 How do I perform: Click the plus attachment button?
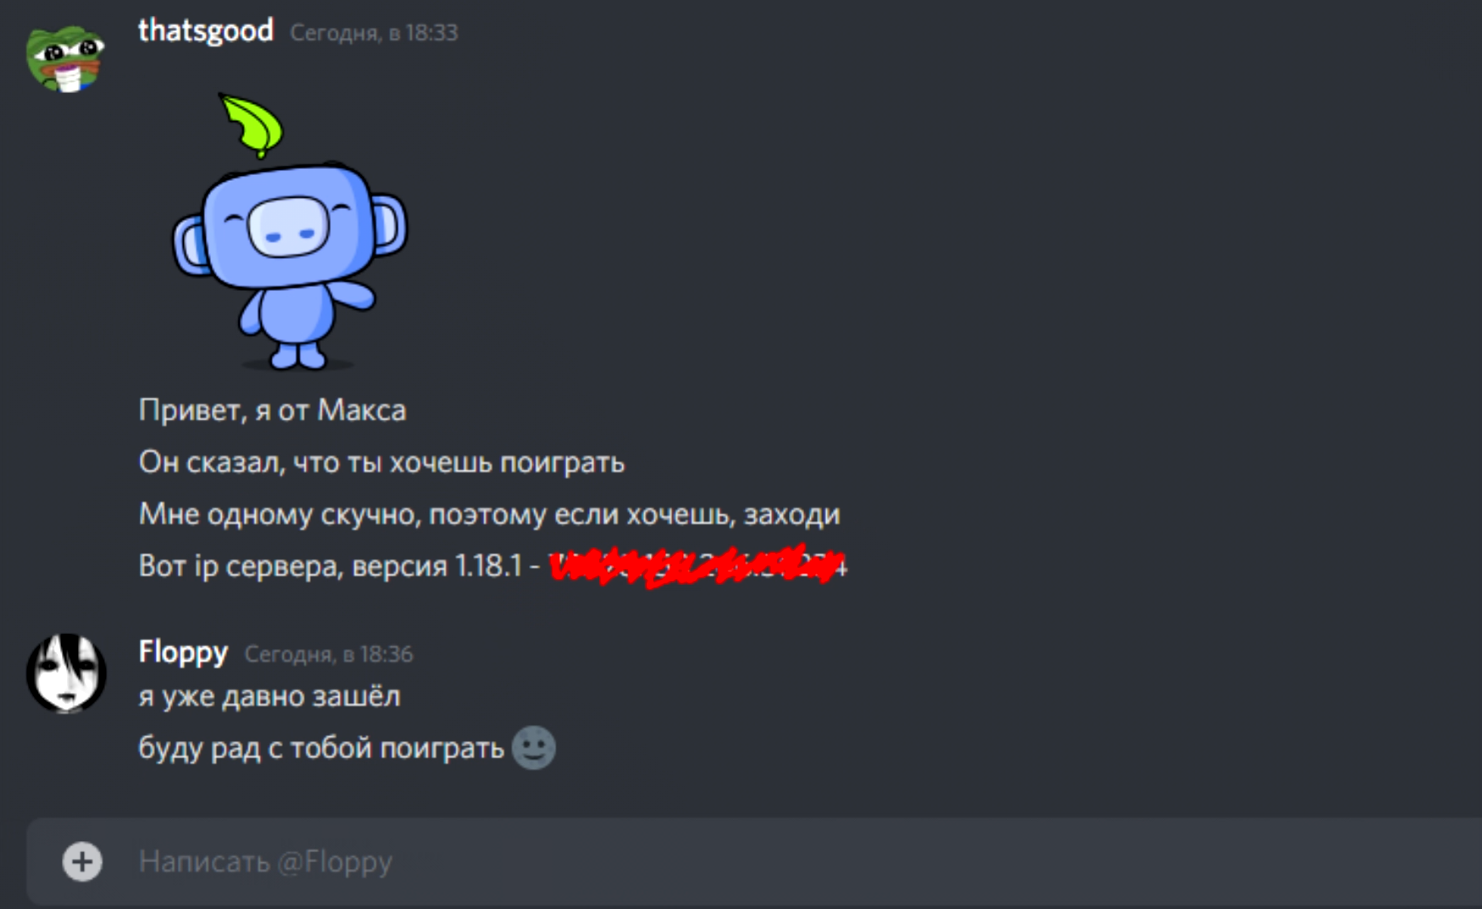coord(82,862)
